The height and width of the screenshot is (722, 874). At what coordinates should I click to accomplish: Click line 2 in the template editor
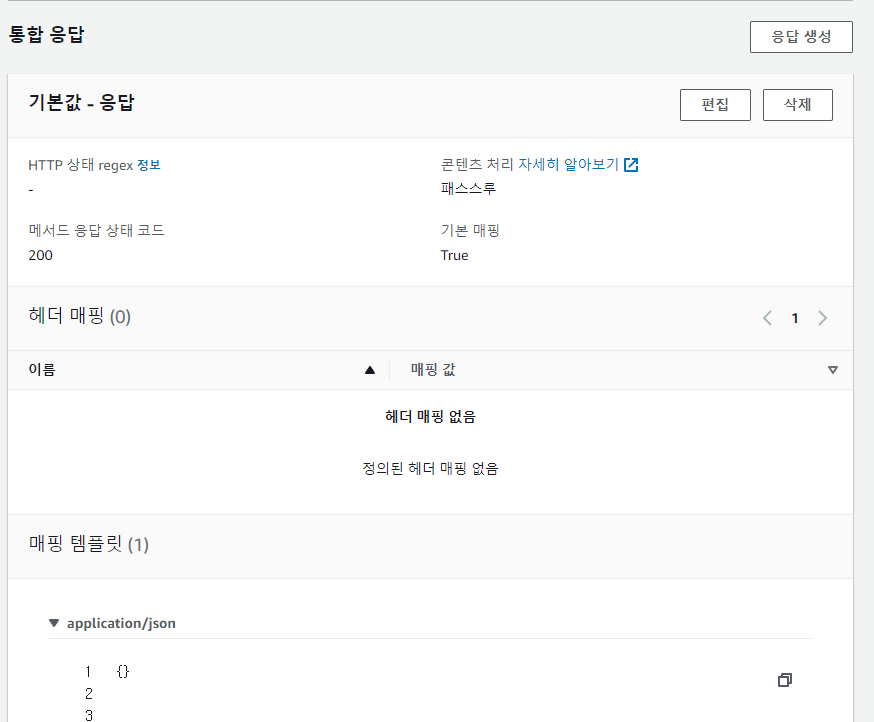200,693
